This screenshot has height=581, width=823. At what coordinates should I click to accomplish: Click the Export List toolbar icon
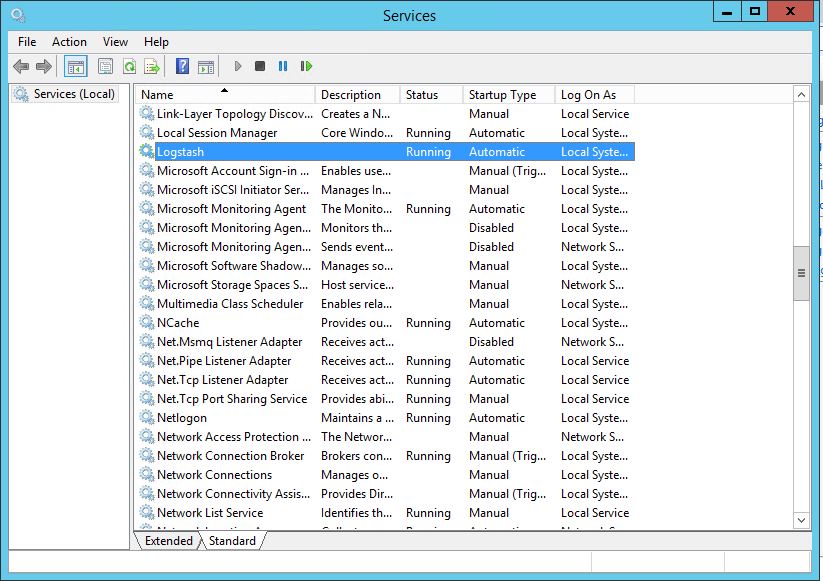152,67
